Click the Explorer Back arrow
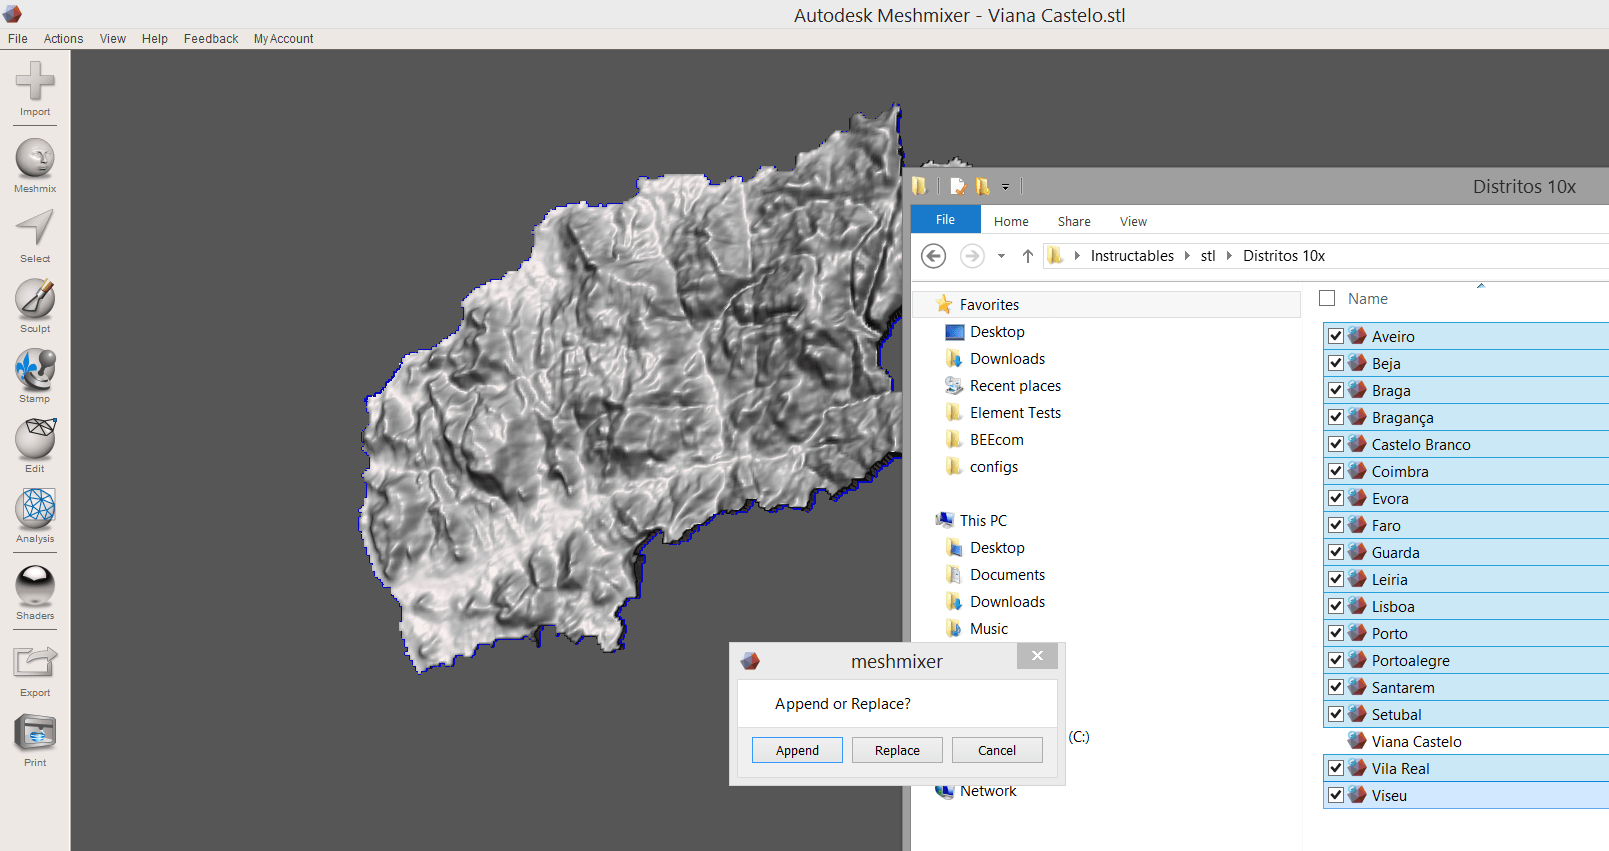 pos(933,256)
